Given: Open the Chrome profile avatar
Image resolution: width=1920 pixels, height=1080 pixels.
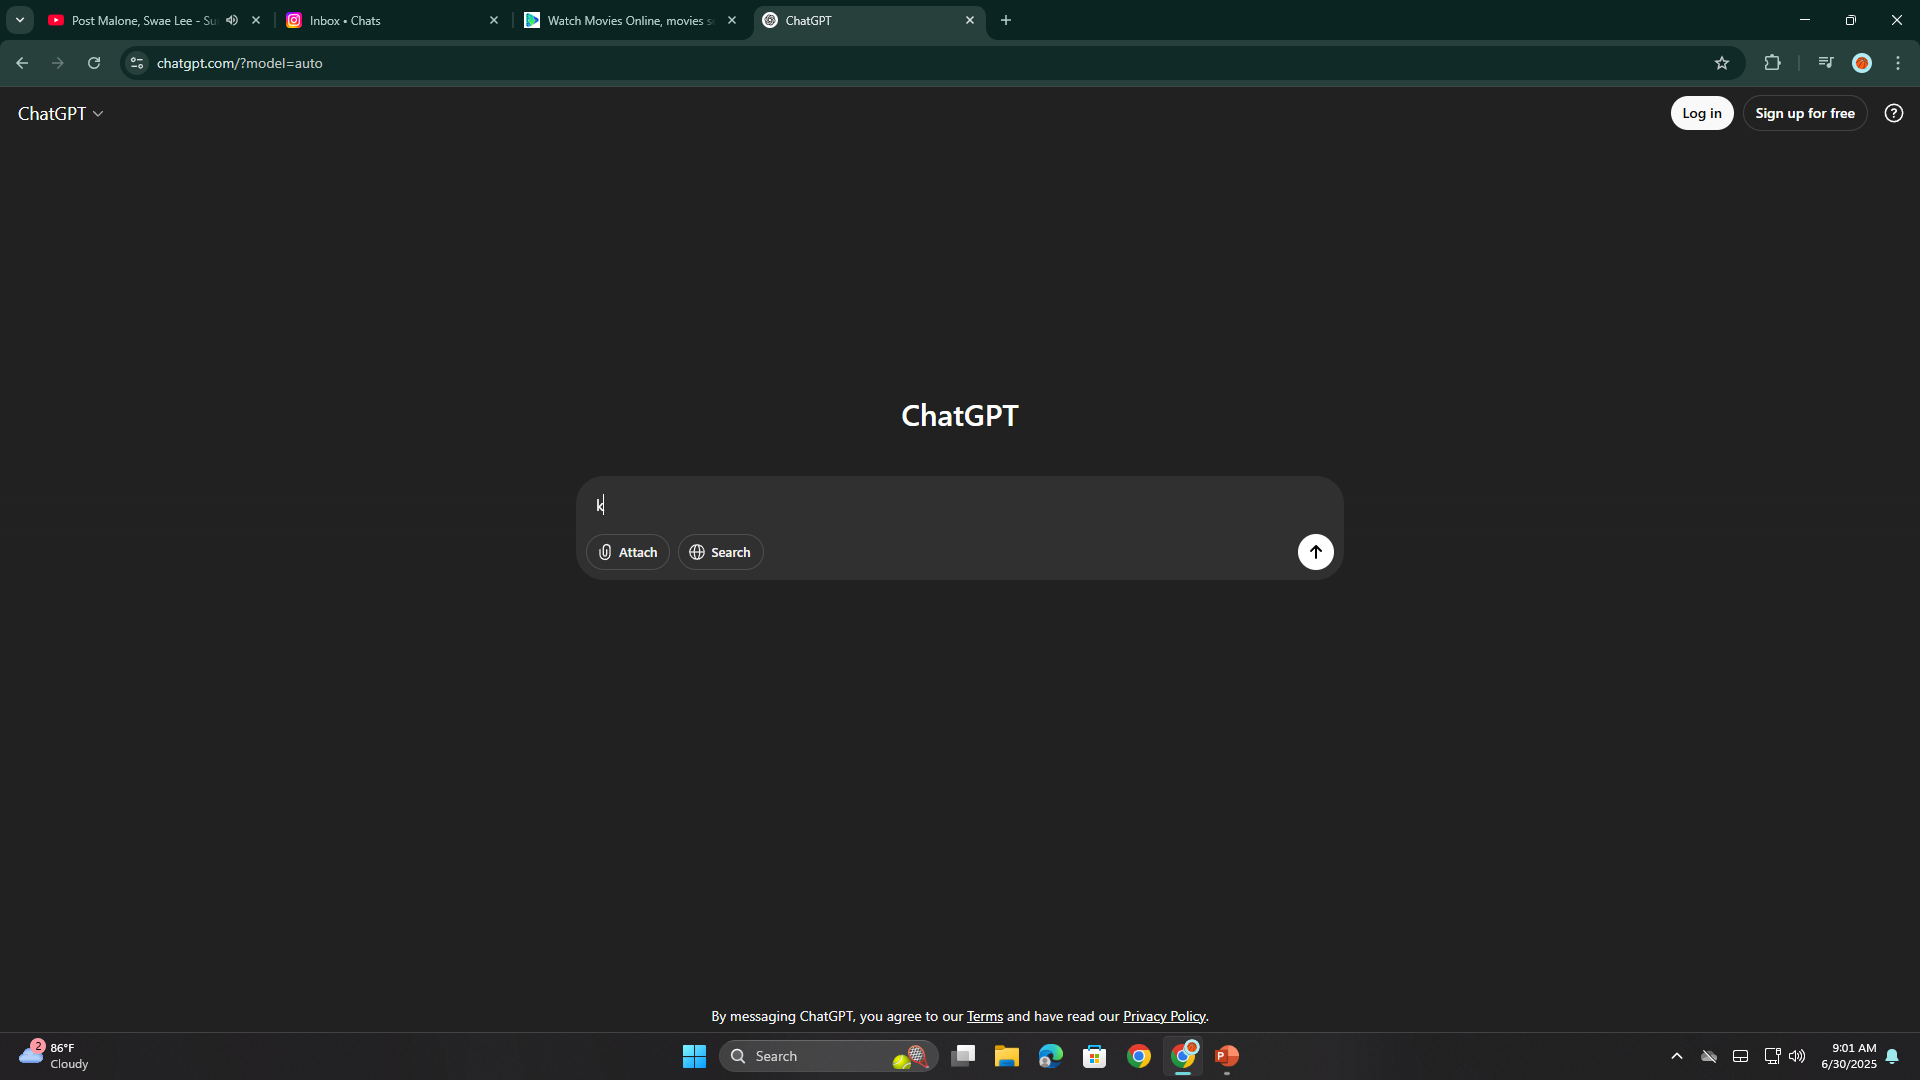Looking at the screenshot, I should point(1861,63).
